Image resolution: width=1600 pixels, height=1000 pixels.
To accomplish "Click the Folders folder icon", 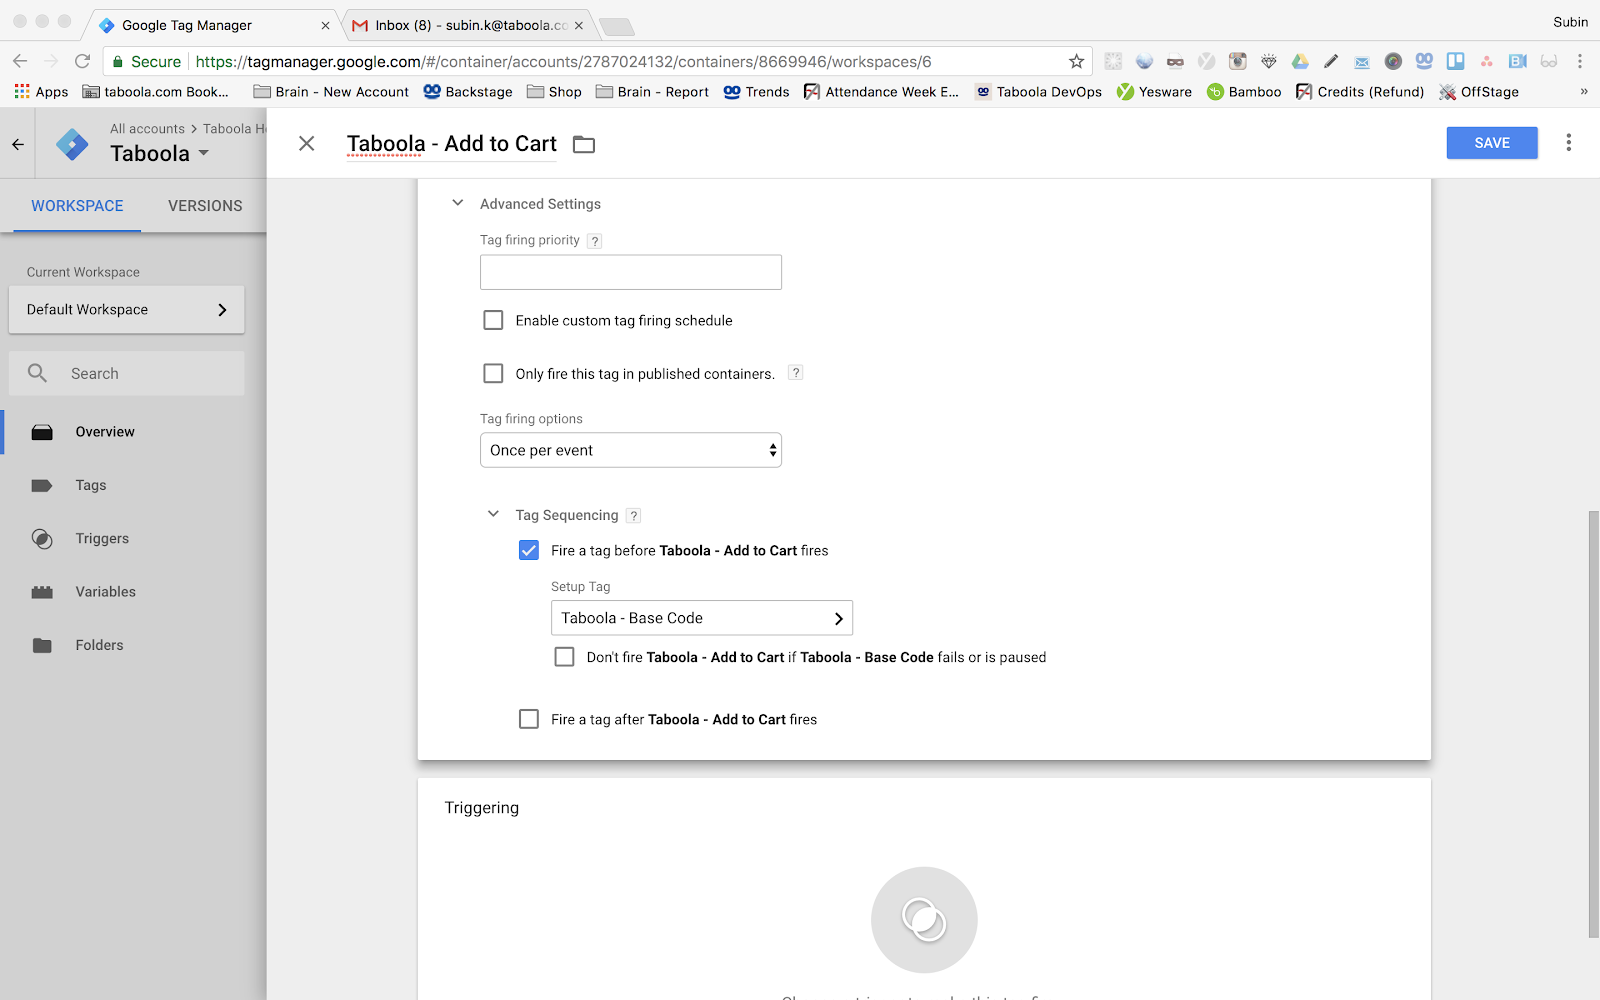I will (42, 645).
